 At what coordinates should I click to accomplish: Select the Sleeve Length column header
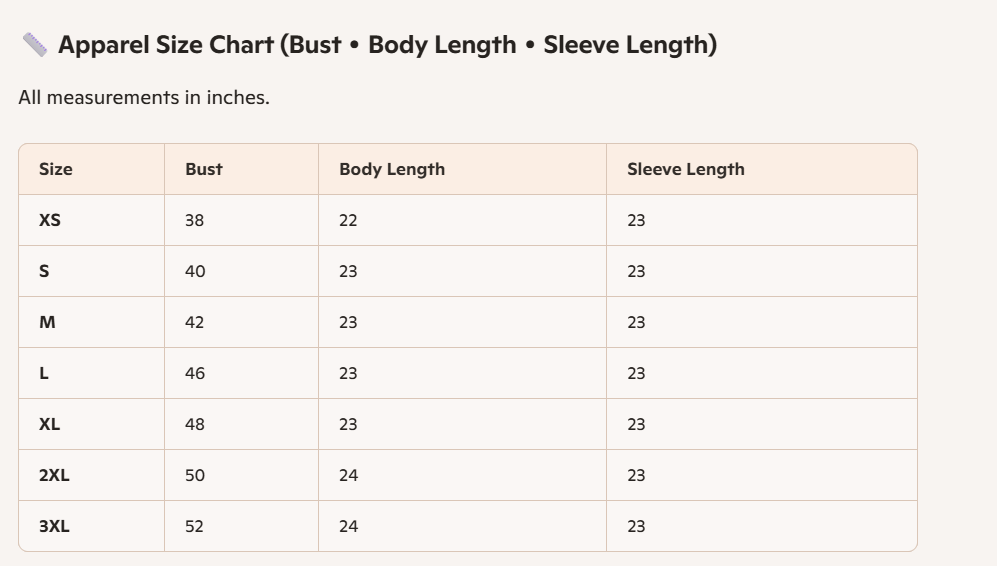pos(685,169)
